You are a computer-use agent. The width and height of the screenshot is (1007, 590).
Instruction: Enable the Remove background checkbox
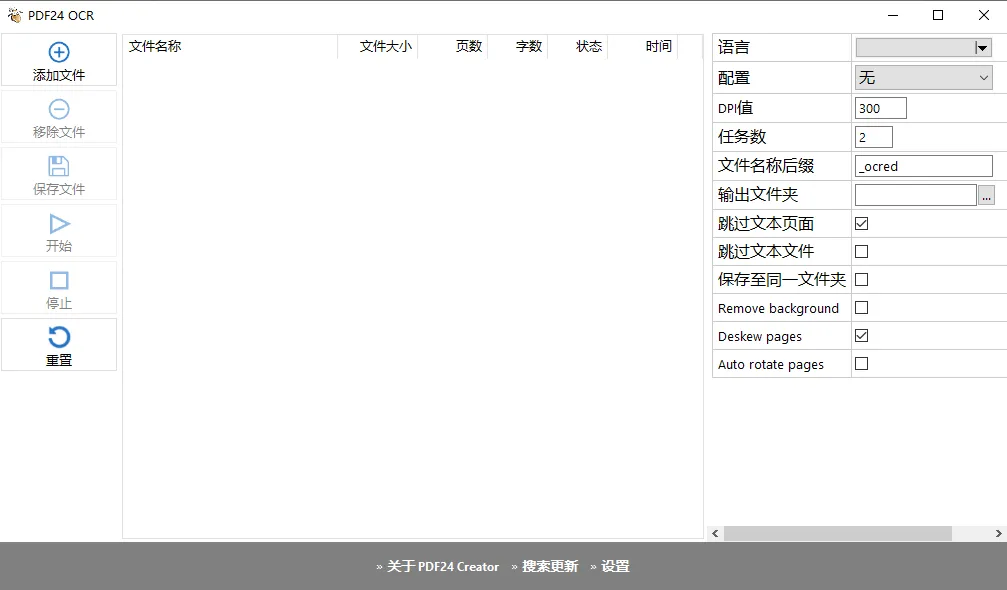click(x=861, y=308)
